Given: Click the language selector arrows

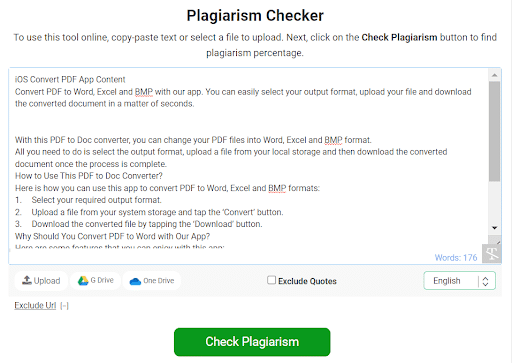Looking at the screenshot, I should click(485, 281).
